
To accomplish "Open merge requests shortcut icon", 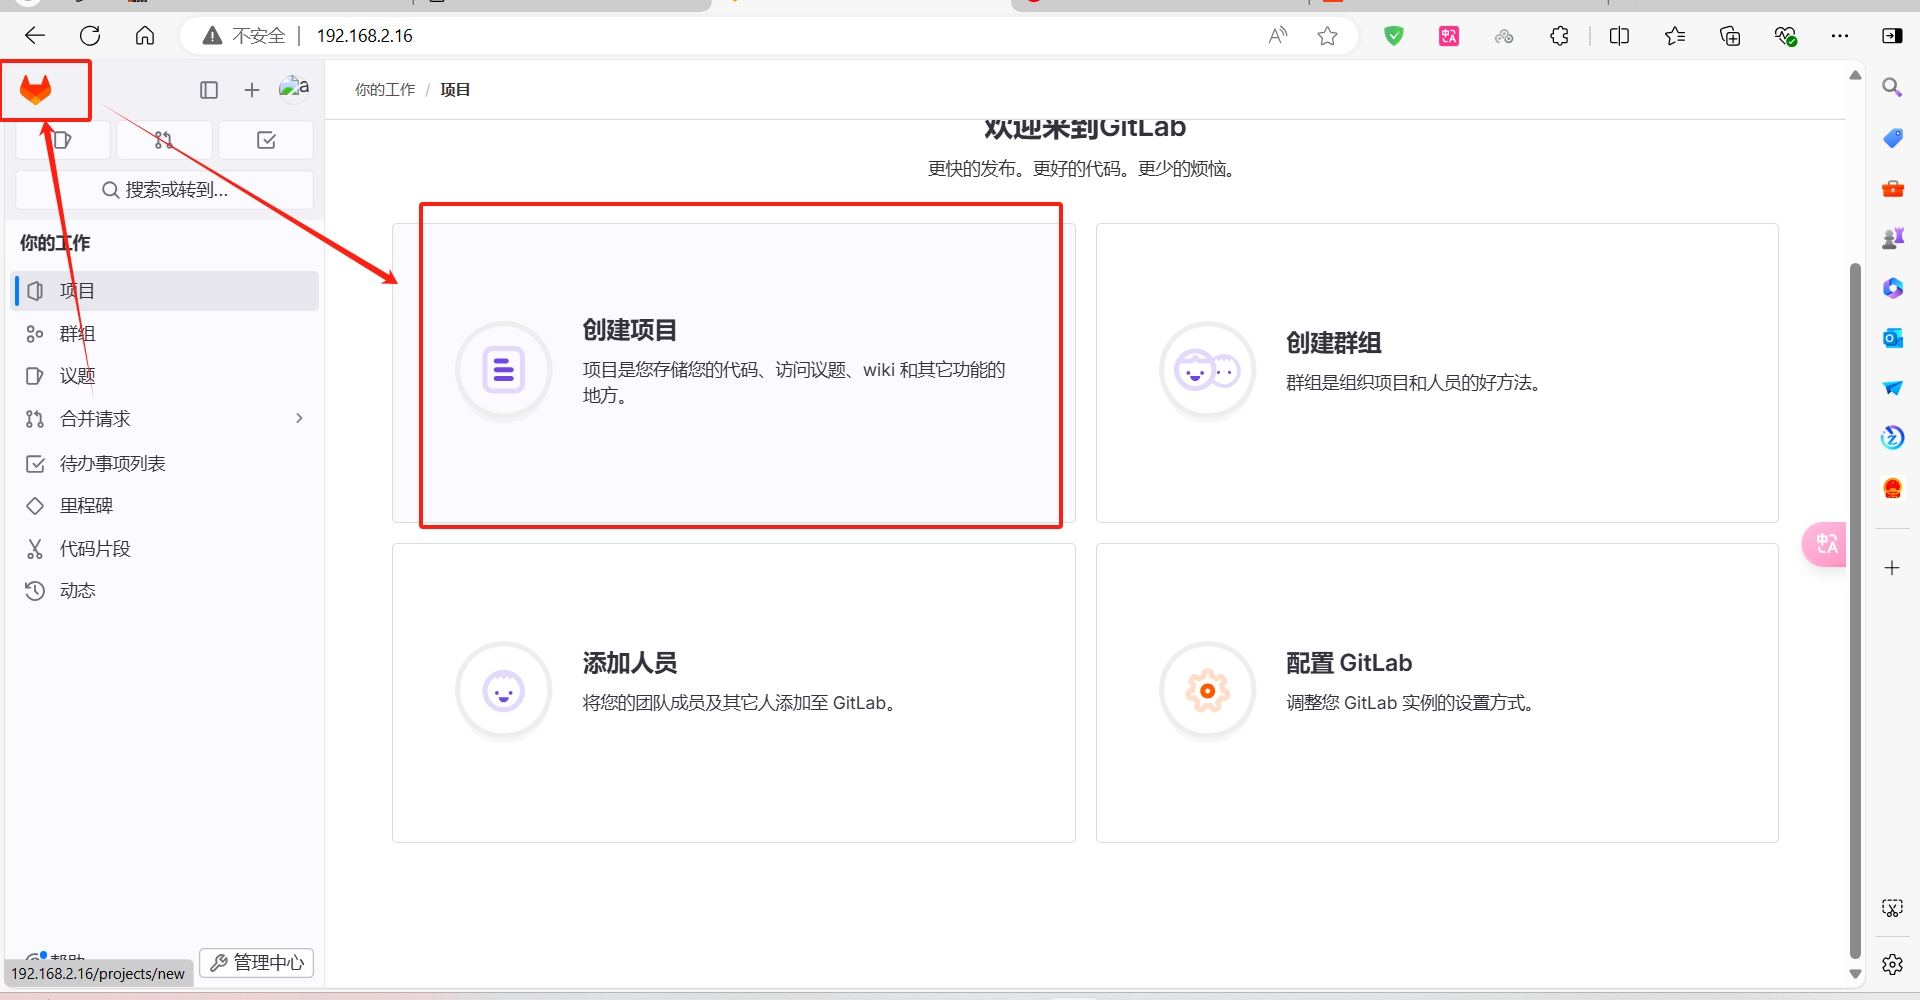I will point(164,140).
